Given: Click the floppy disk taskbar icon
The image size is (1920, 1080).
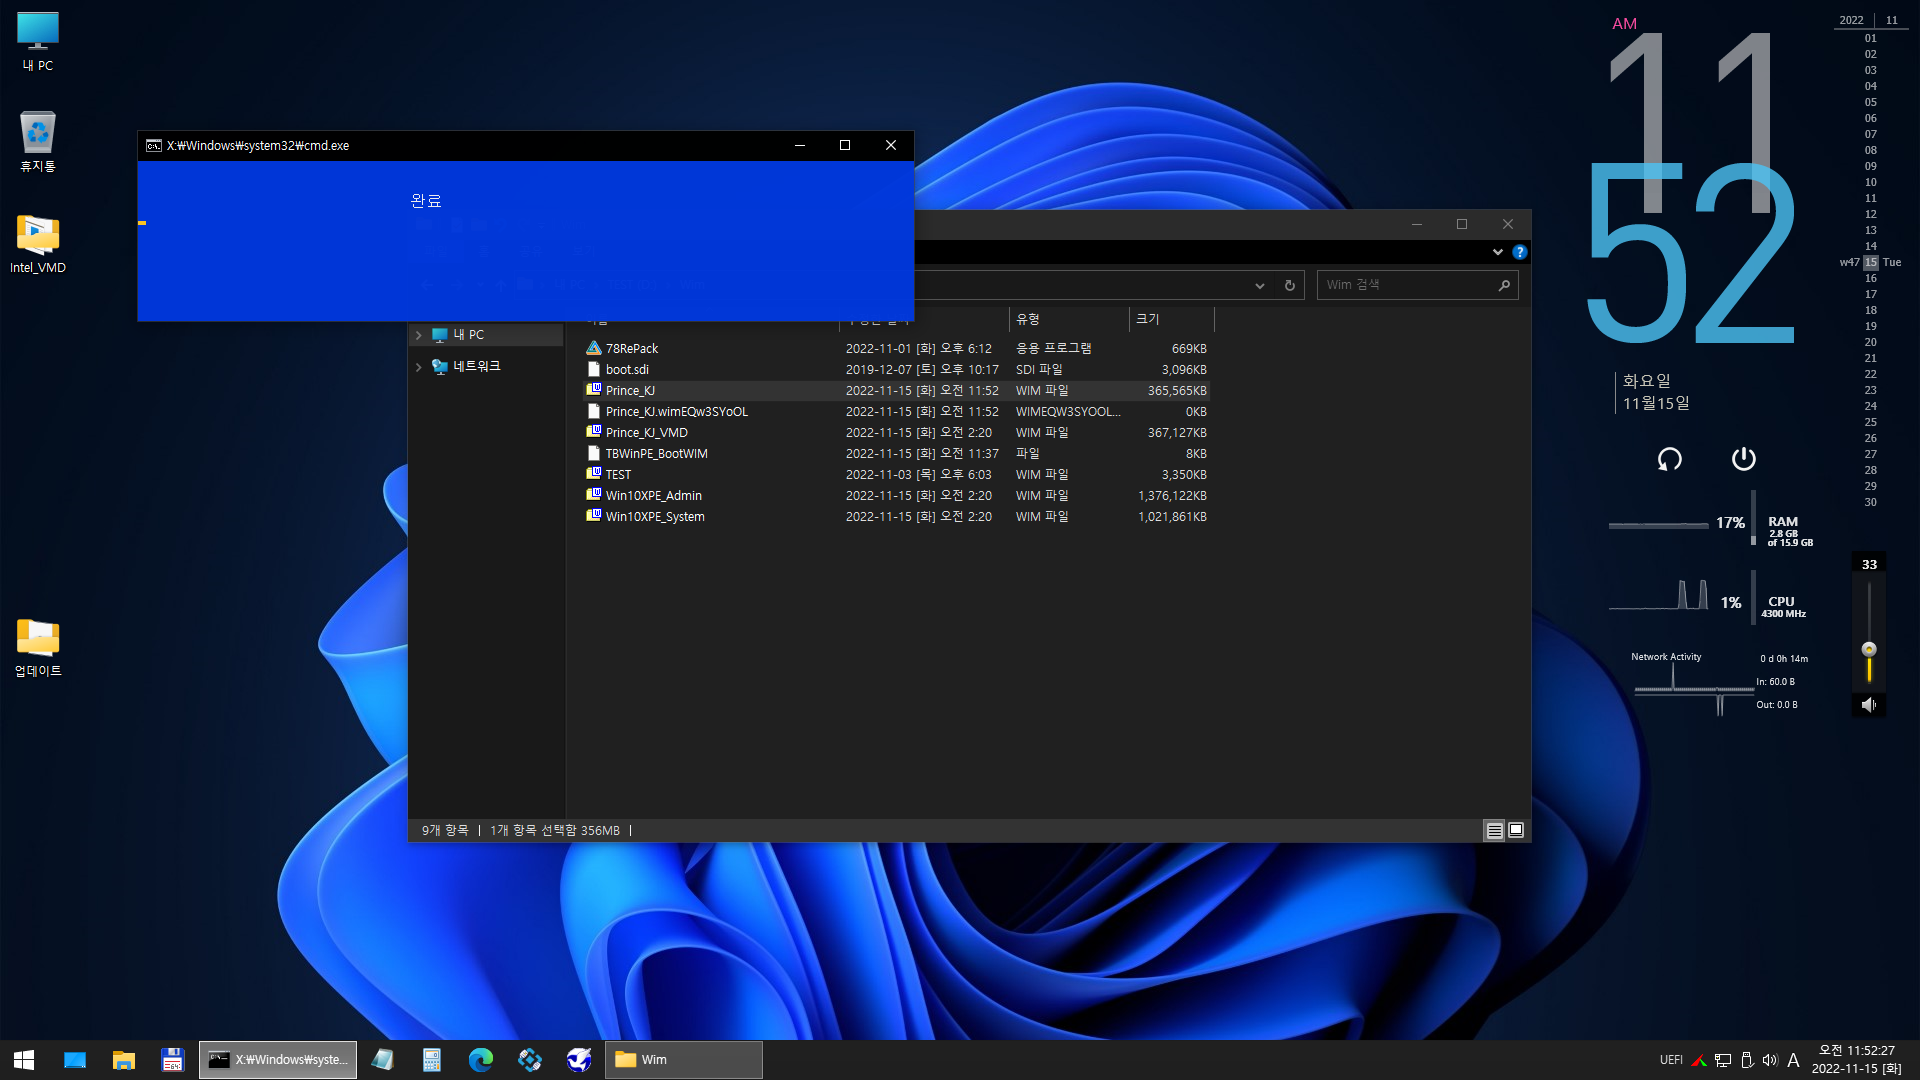Looking at the screenshot, I should tap(172, 1060).
